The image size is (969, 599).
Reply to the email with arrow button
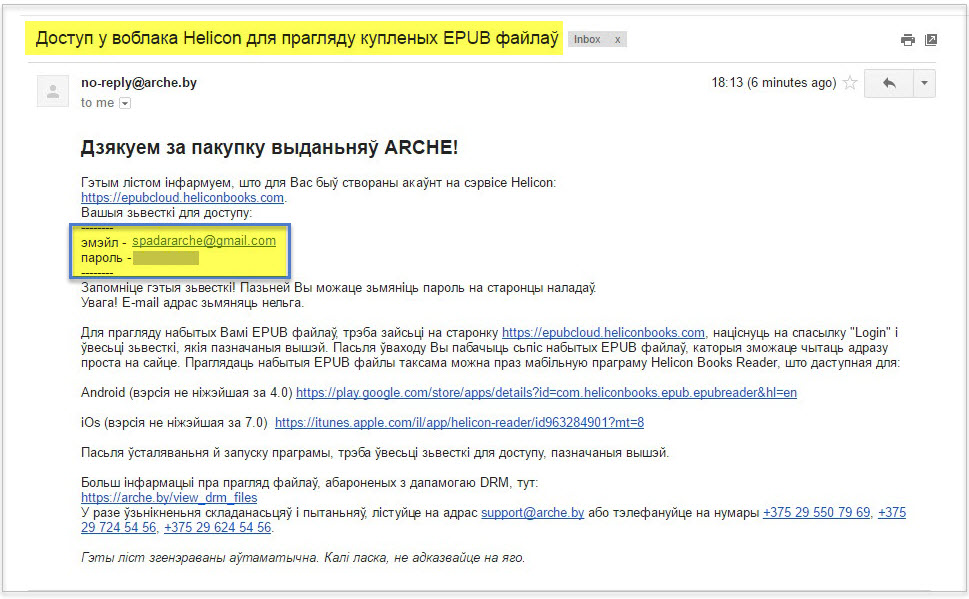tap(889, 83)
